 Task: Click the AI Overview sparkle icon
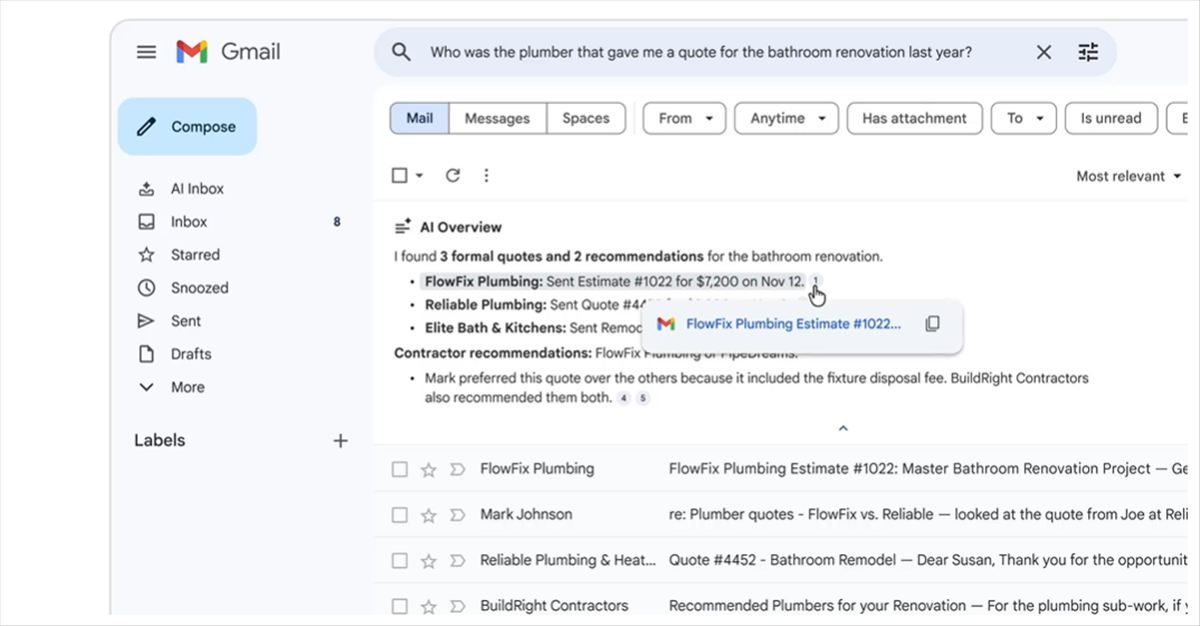click(x=400, y=226)
